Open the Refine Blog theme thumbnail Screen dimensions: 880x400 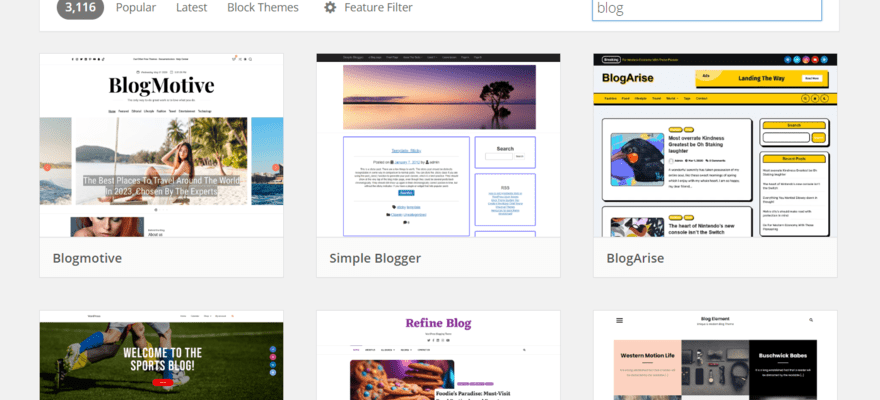pos(438,356)
